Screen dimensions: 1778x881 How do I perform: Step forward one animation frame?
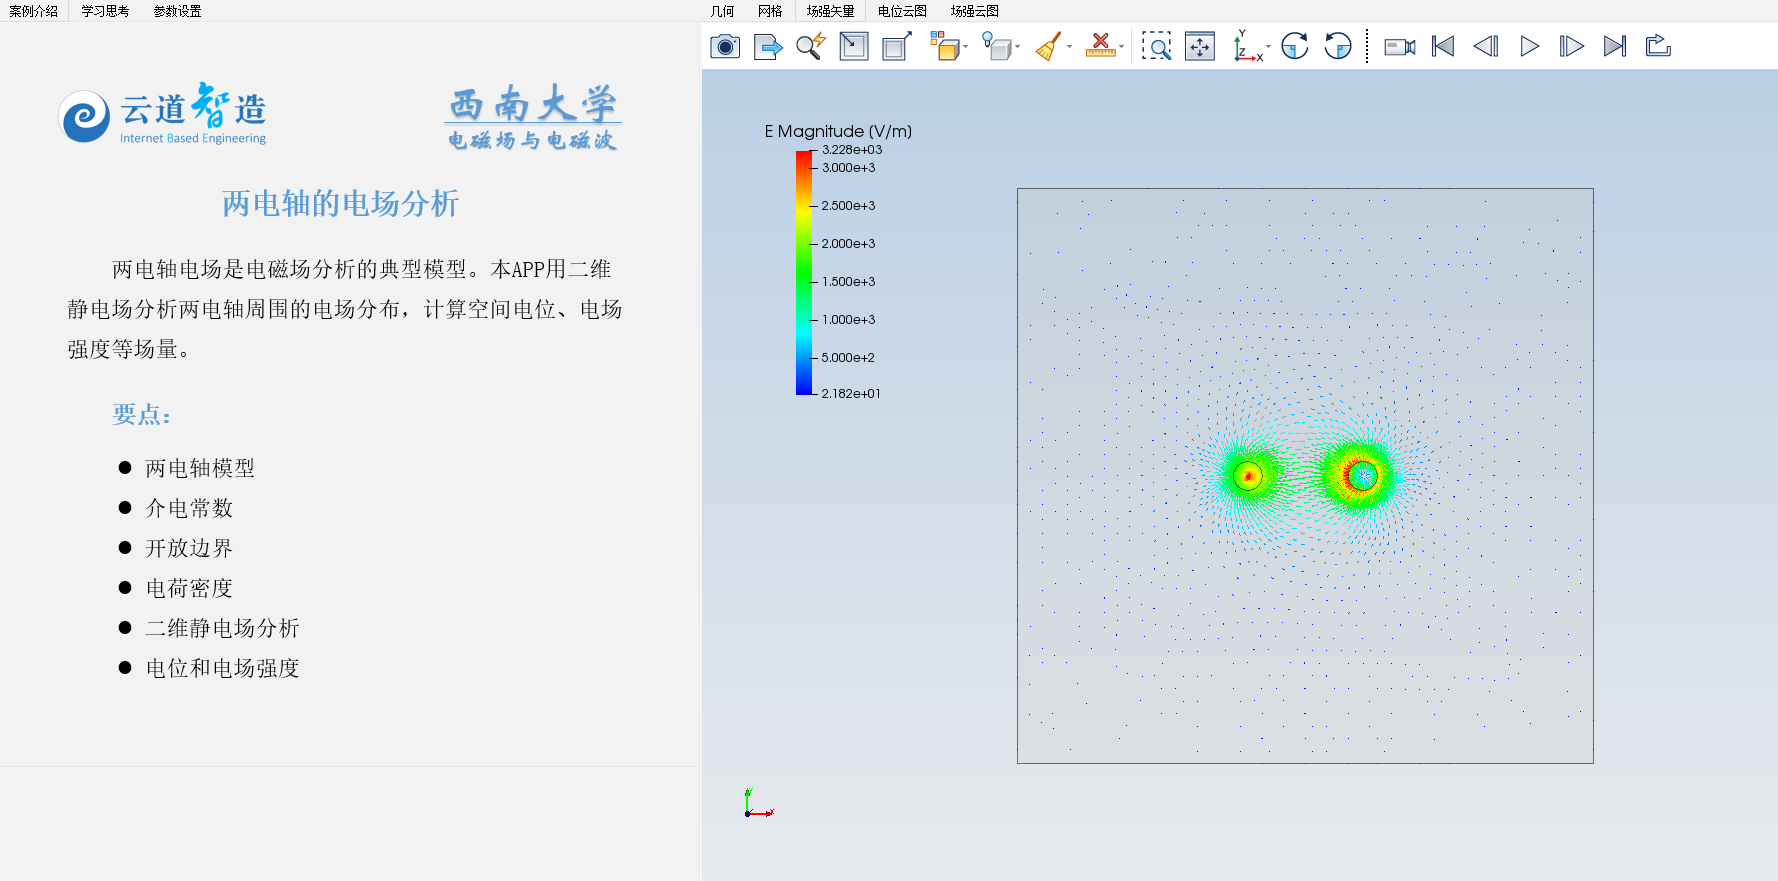[1572, 46]
